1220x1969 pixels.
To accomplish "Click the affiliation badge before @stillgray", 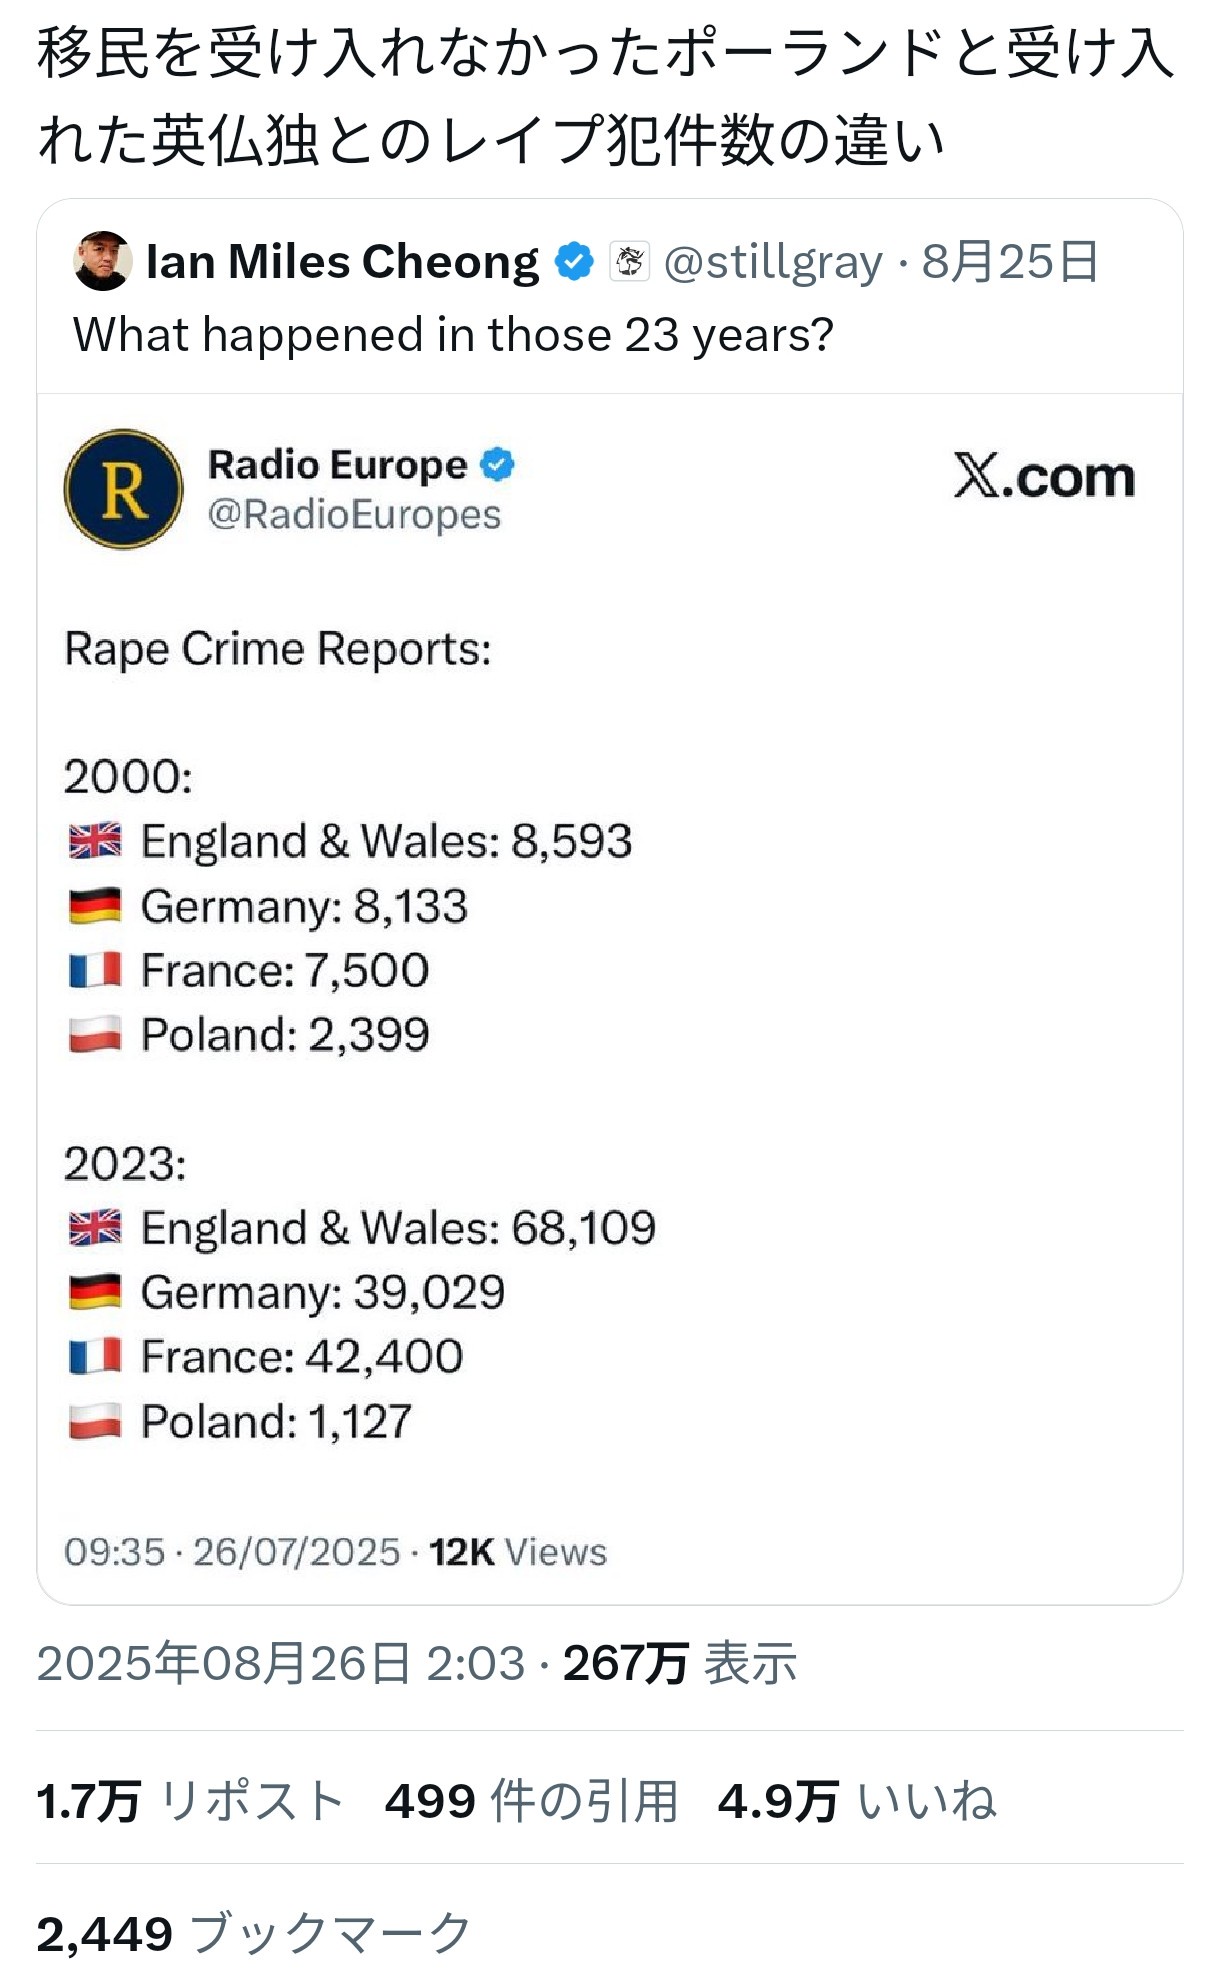I will click(x=630, y=262).
